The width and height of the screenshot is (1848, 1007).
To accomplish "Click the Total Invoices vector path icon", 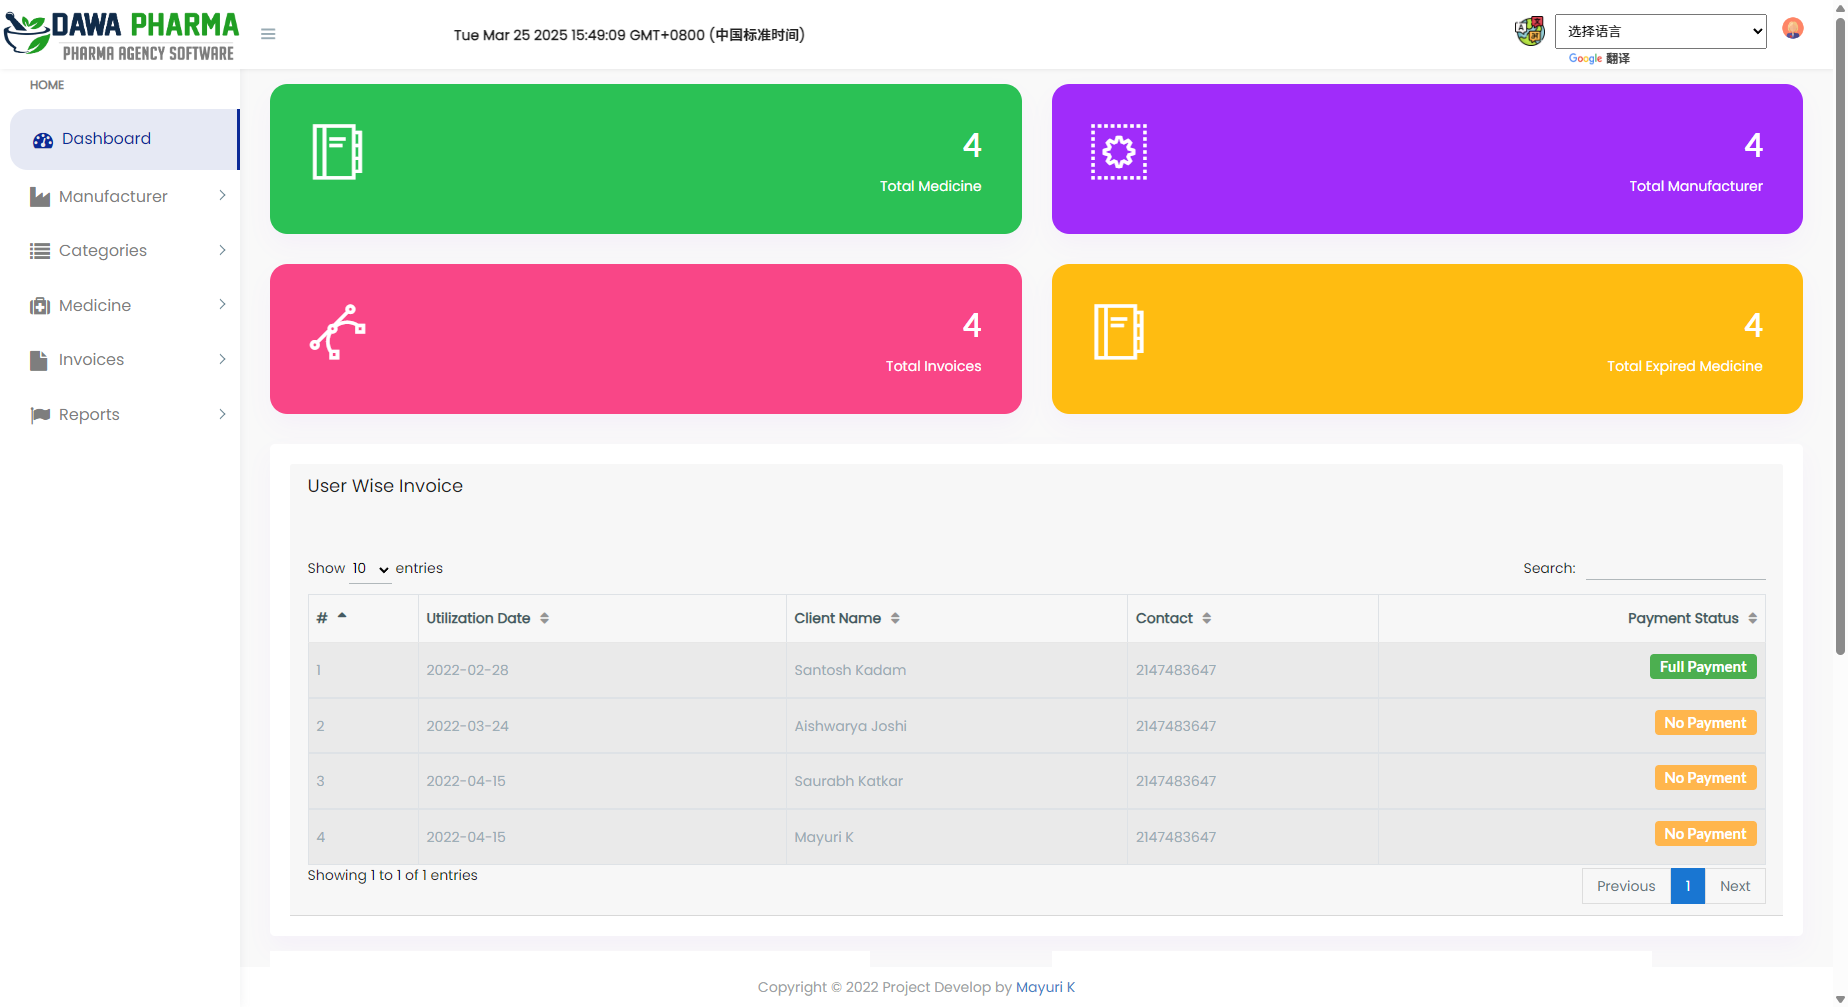I will [338, 332].
